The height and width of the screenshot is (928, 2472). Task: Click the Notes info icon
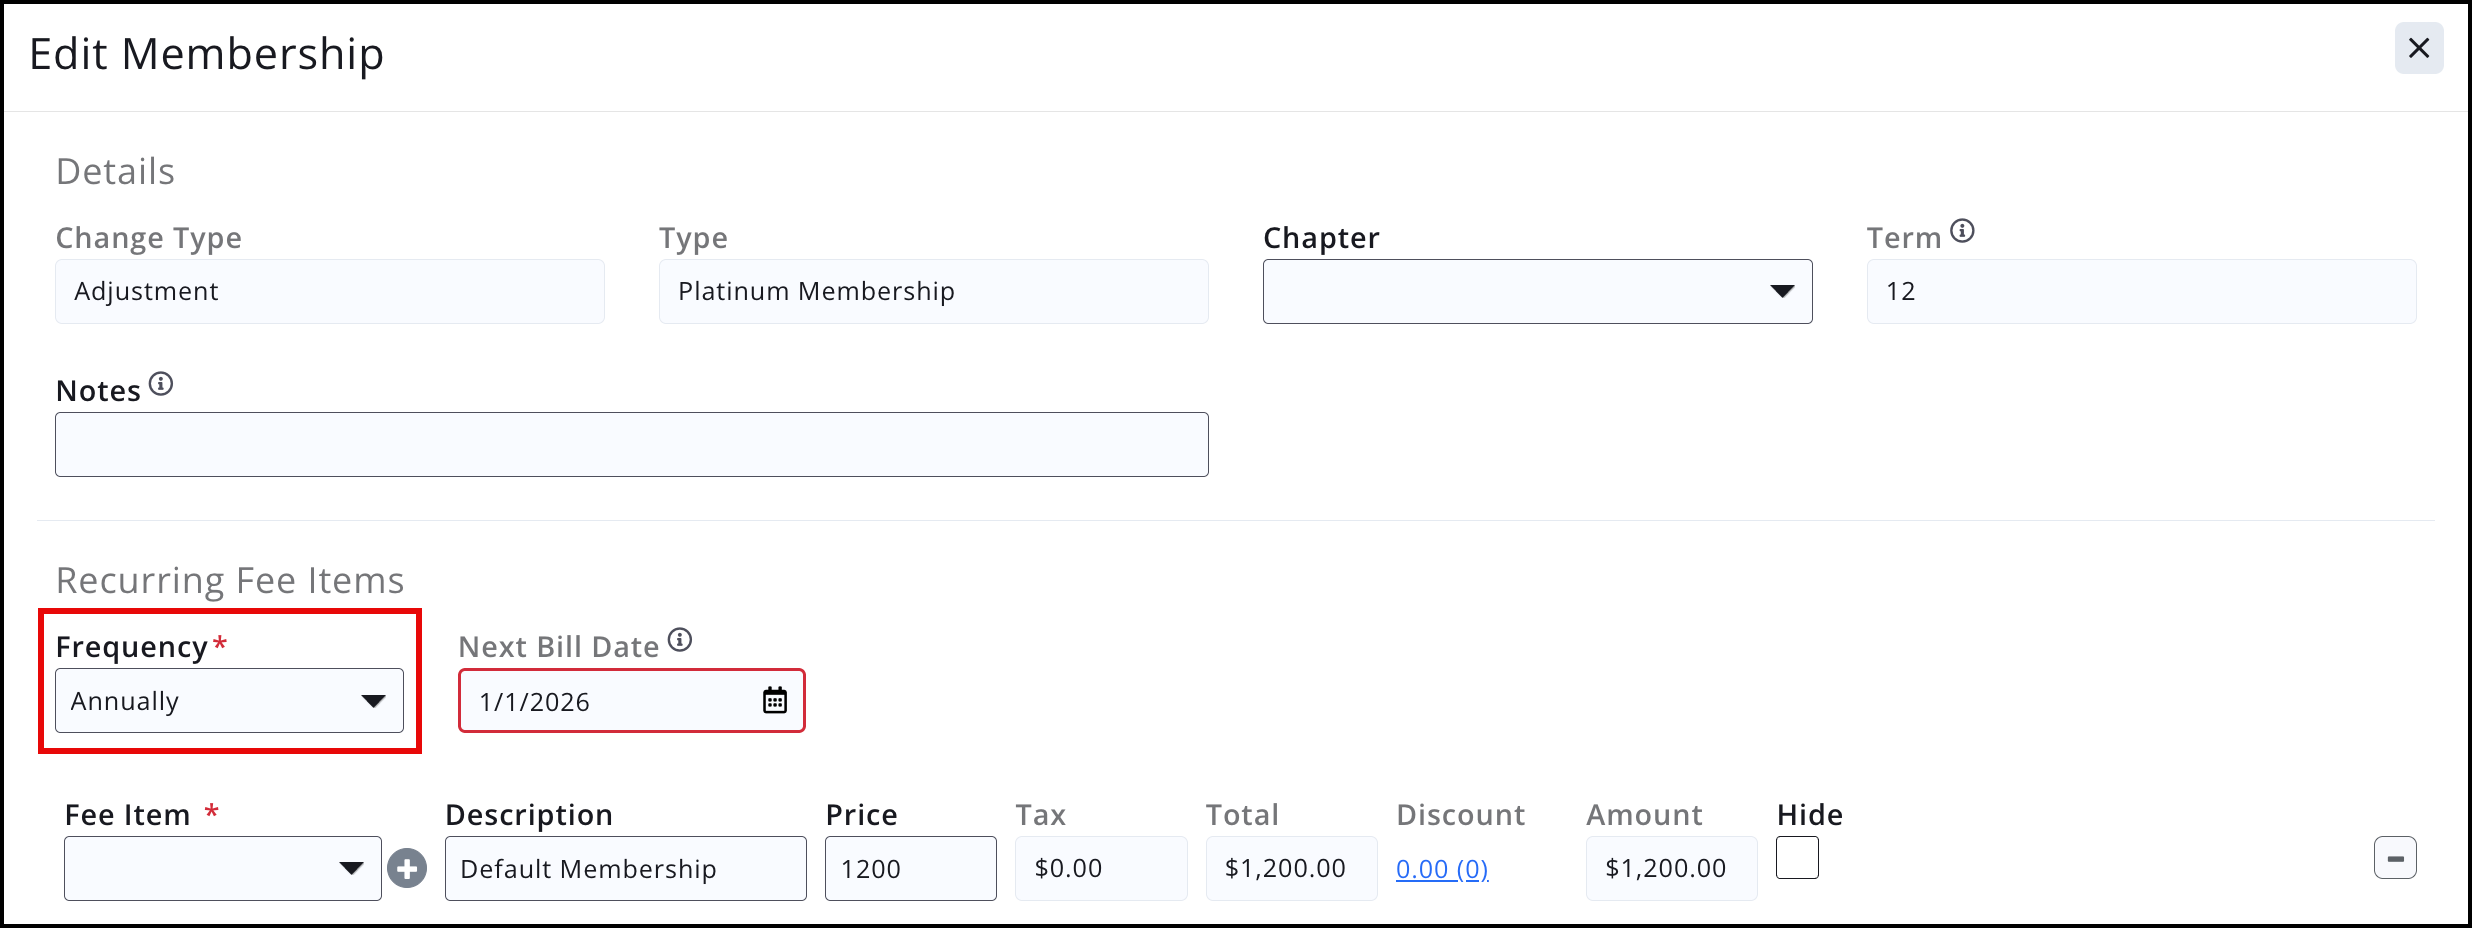161,384
